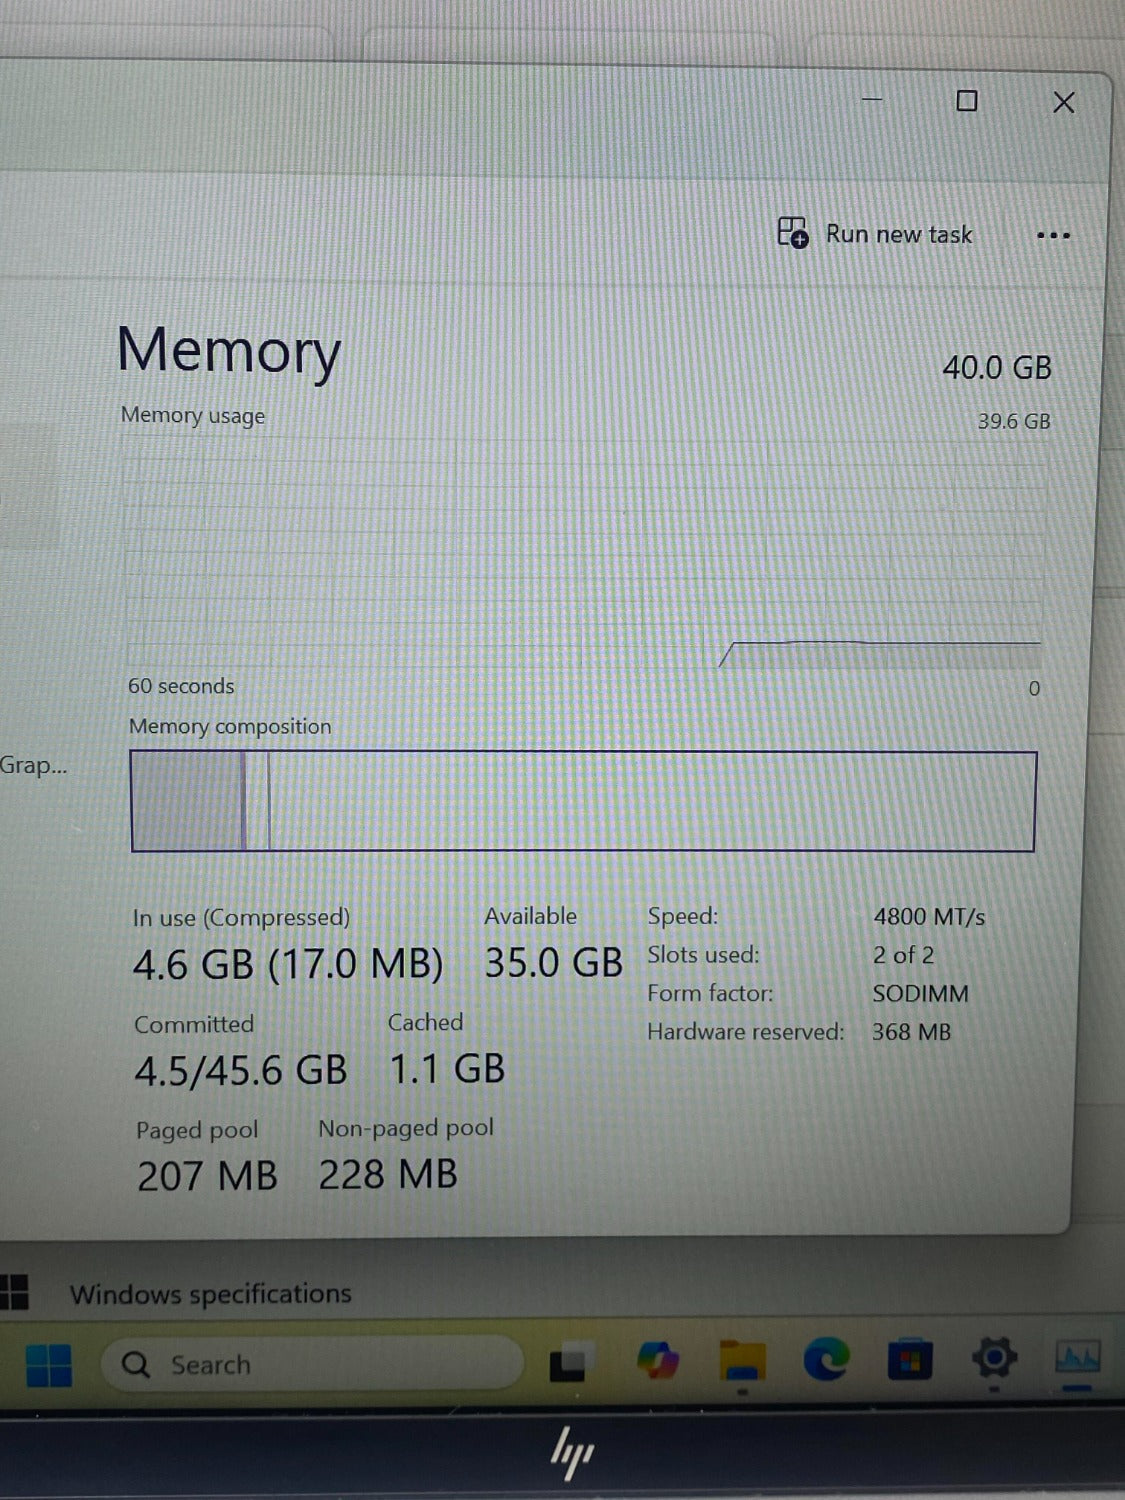Screen dimensions: 1125x1500
Task: Open the Windows specifications link
Action: [210, 1293]
